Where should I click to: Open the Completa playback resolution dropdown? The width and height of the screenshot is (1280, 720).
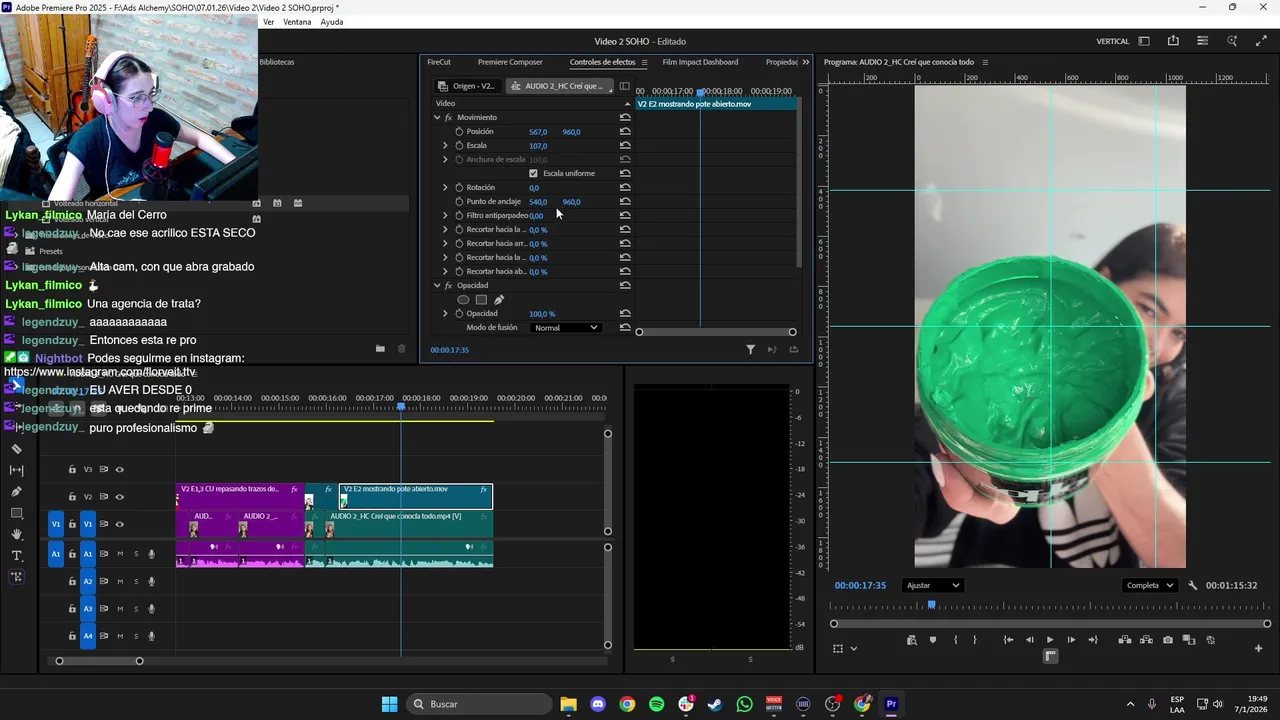tap(1148, 586)
